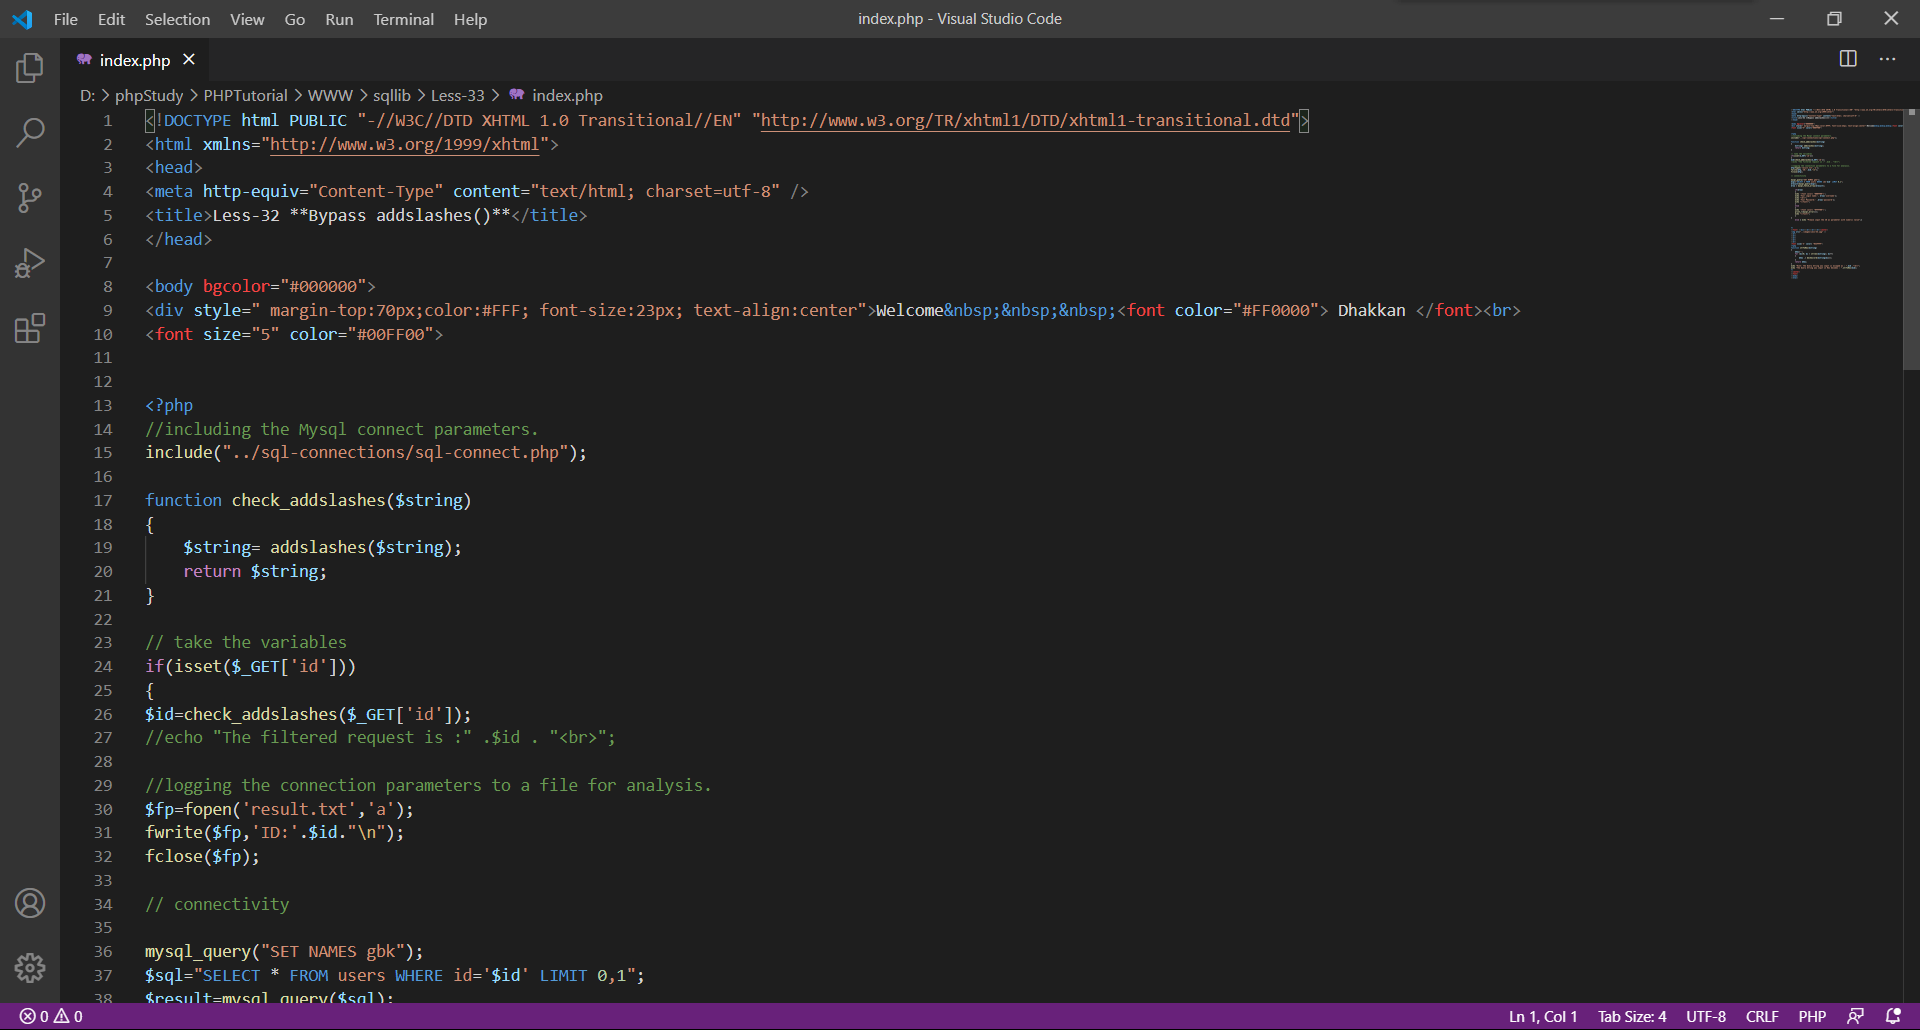
Task: Click the notifications bell in status bar
Action: [1893, 1016]
